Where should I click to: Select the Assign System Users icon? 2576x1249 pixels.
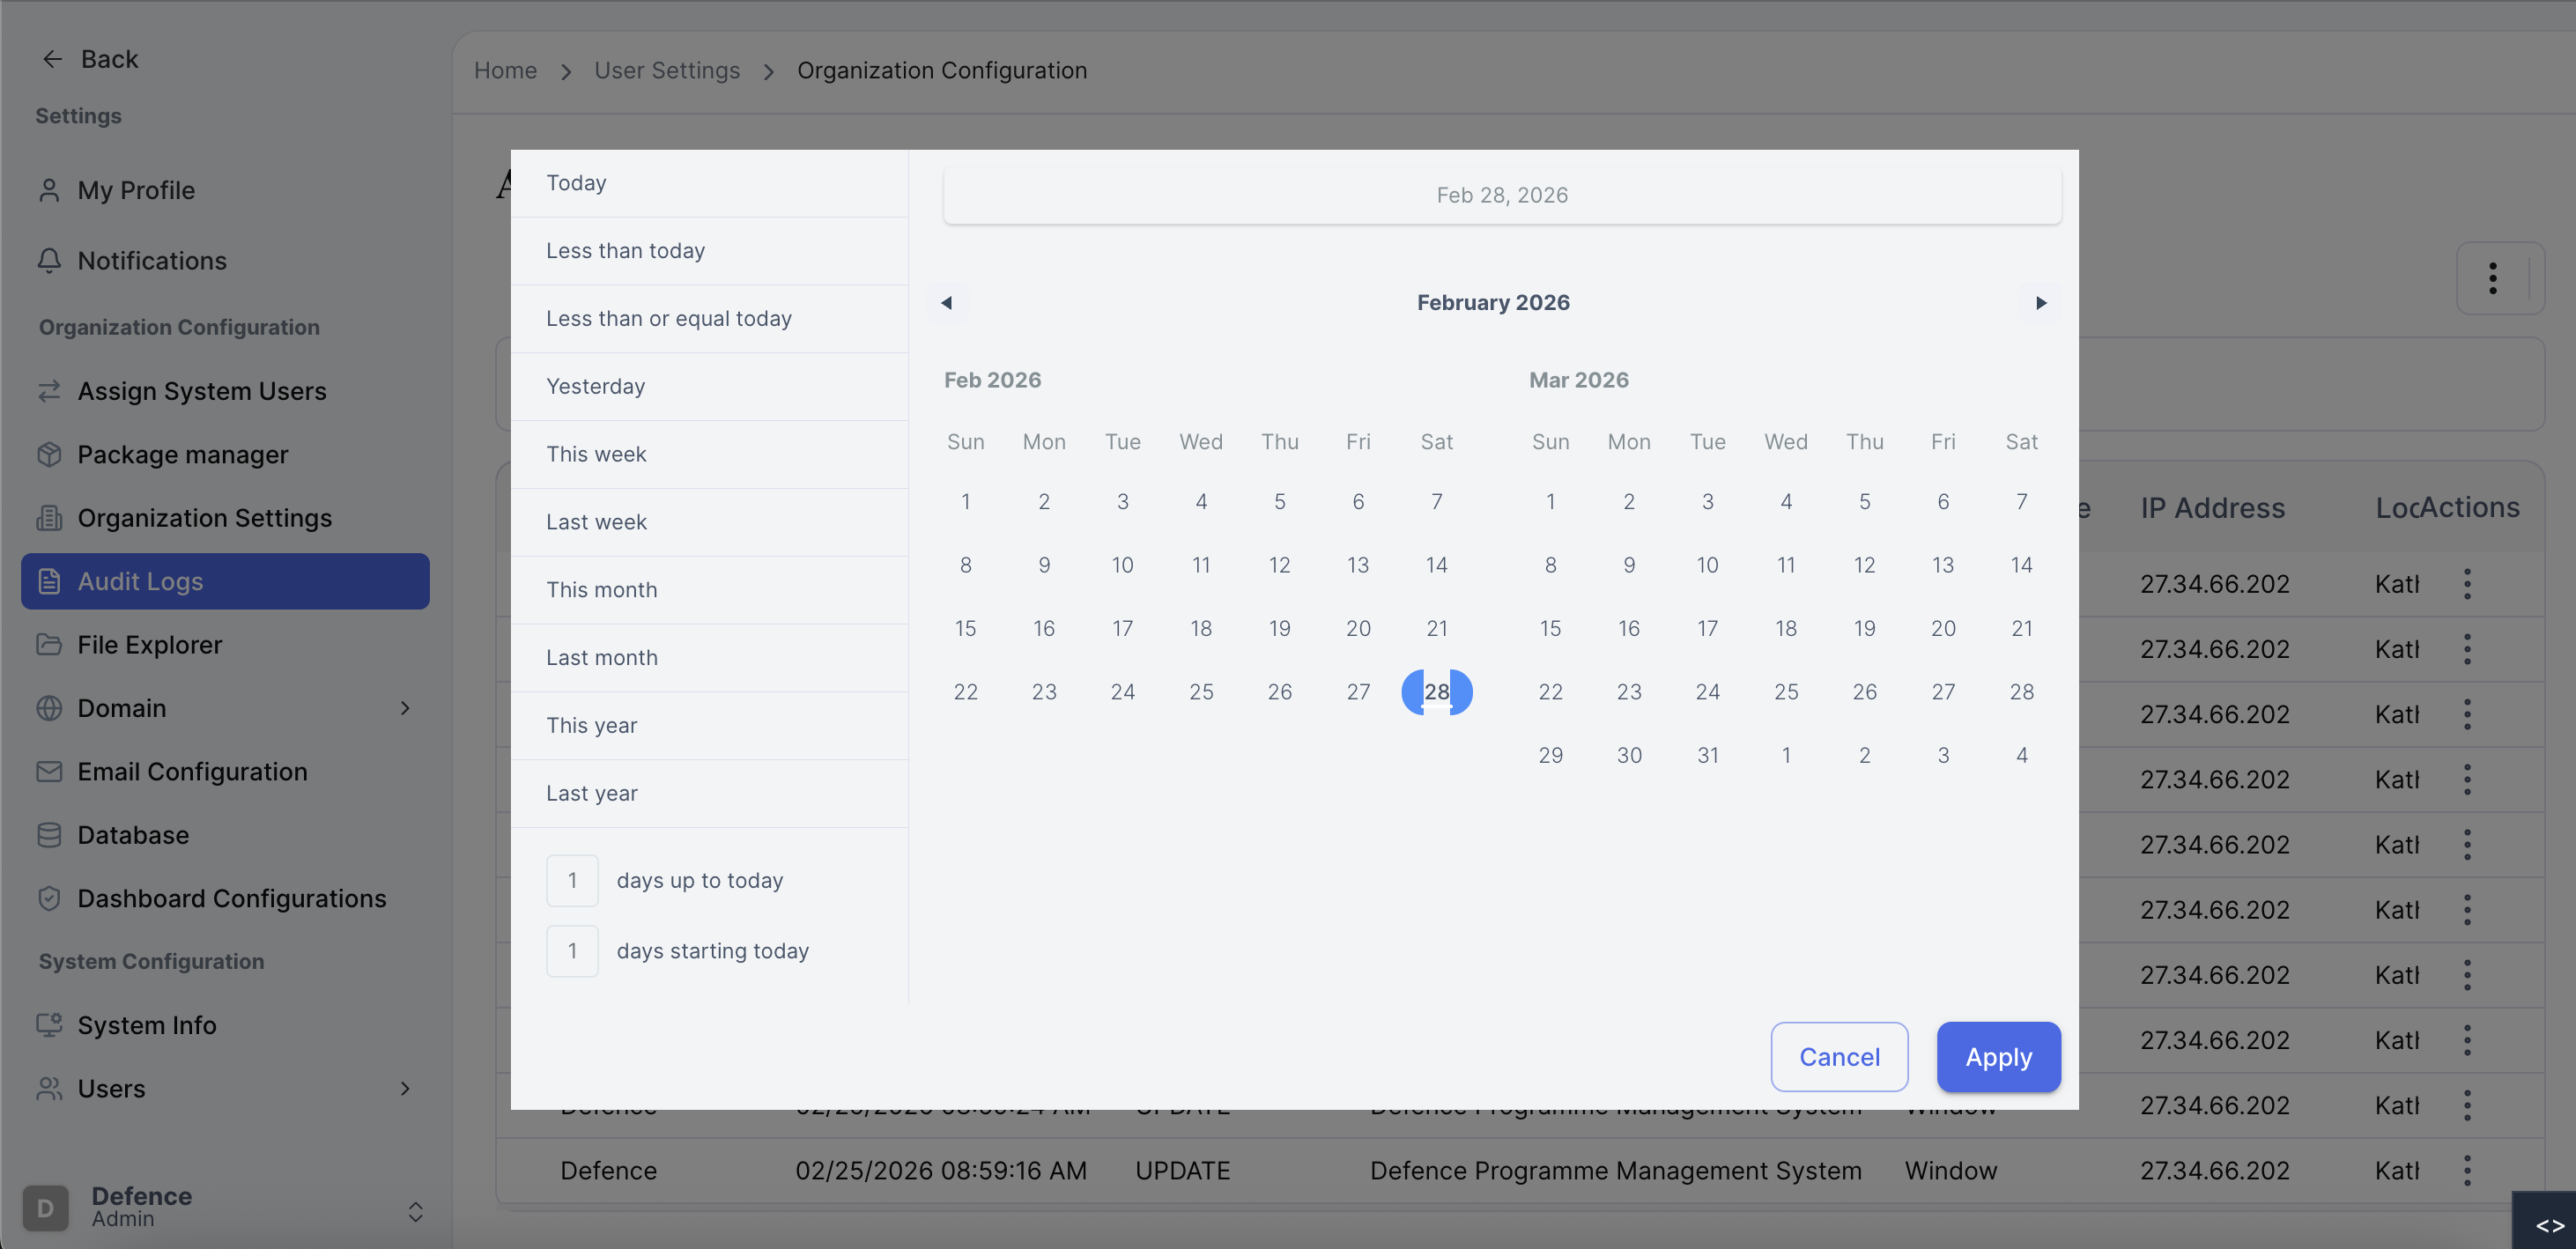tap(50, 391)
